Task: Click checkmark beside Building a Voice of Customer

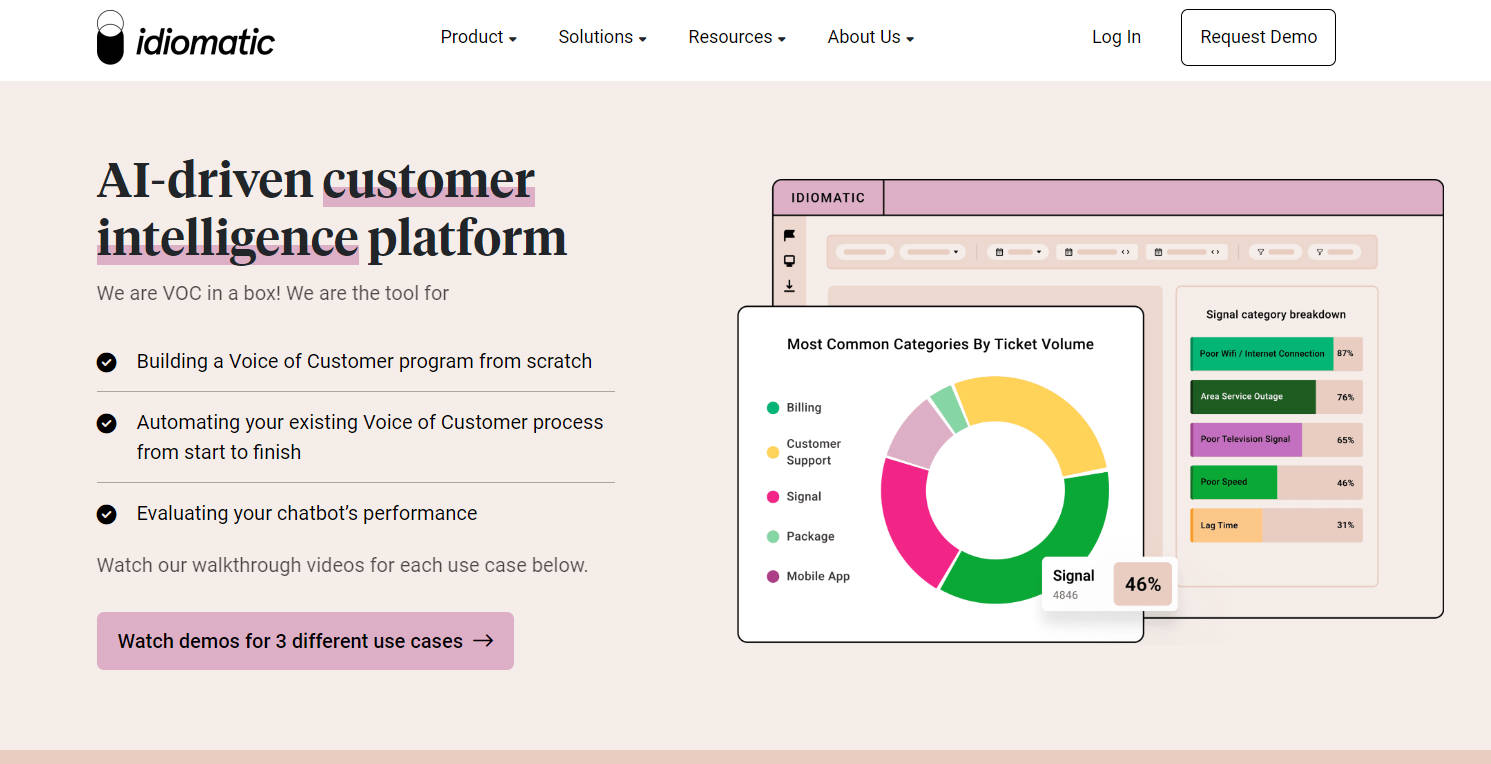Action: tap(107, 362)
